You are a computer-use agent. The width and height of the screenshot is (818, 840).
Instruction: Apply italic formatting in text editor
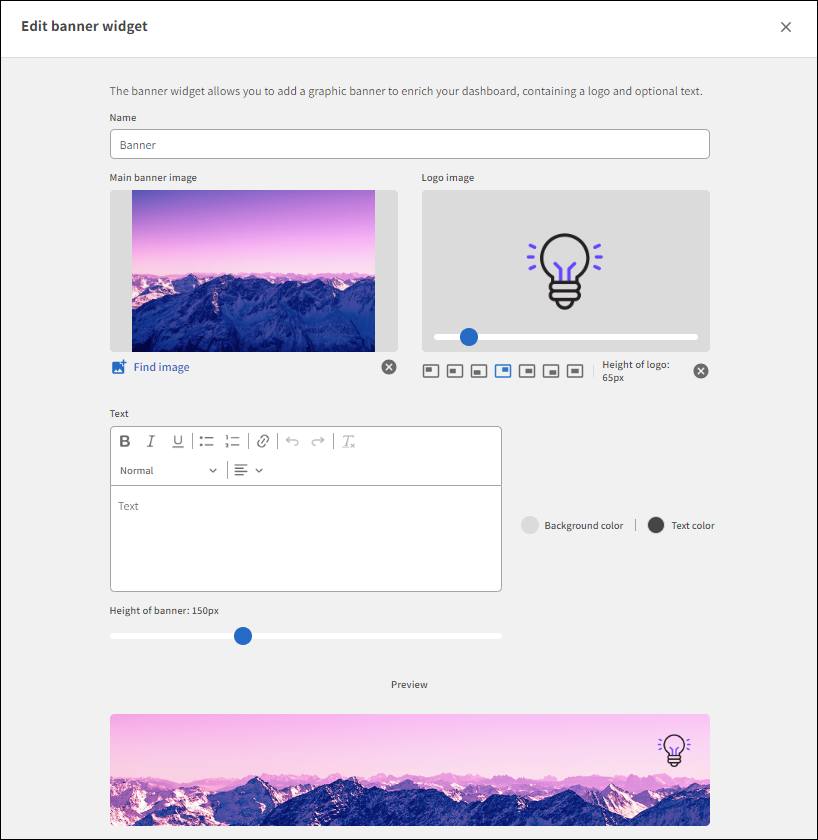(x=151, y=441)
